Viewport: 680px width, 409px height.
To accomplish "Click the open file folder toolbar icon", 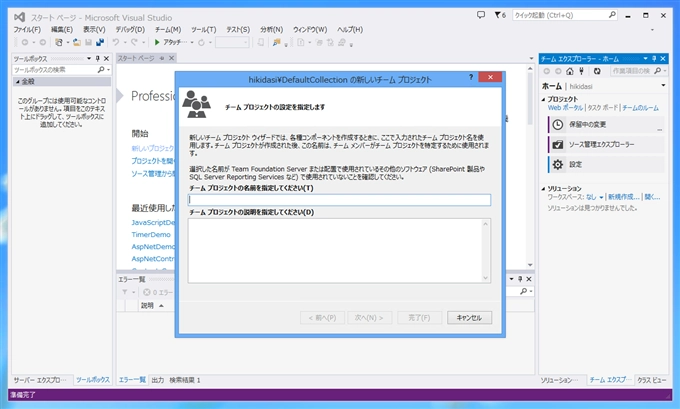I will [x=77, y=42].
